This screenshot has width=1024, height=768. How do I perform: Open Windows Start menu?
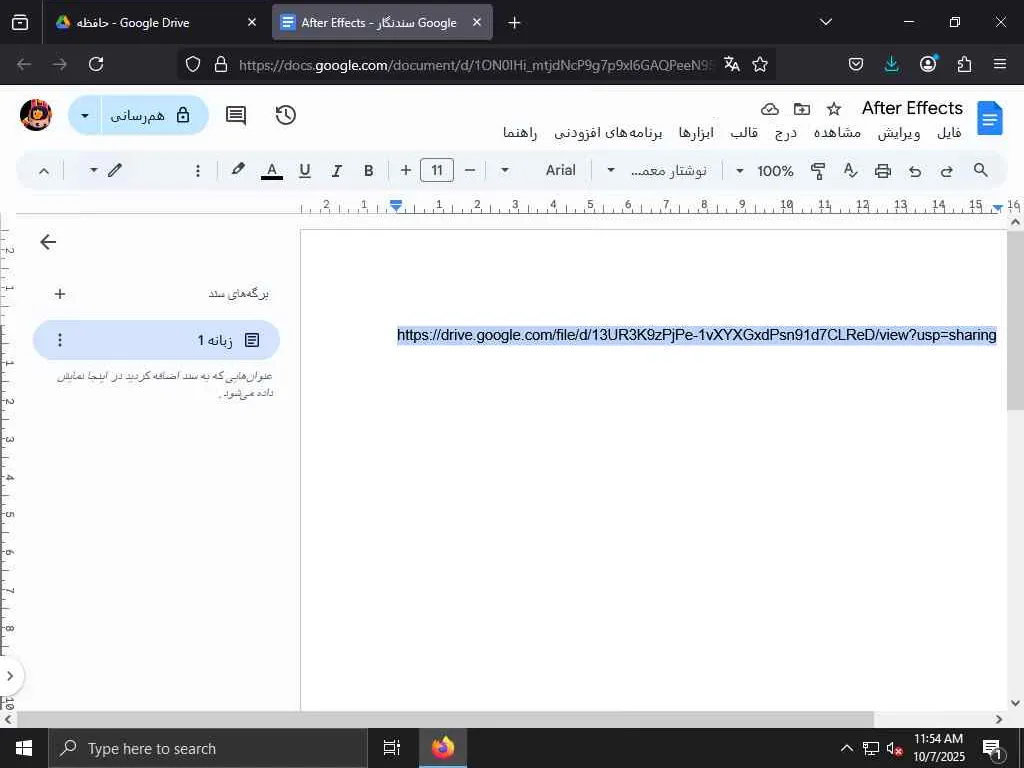[24, 748]
